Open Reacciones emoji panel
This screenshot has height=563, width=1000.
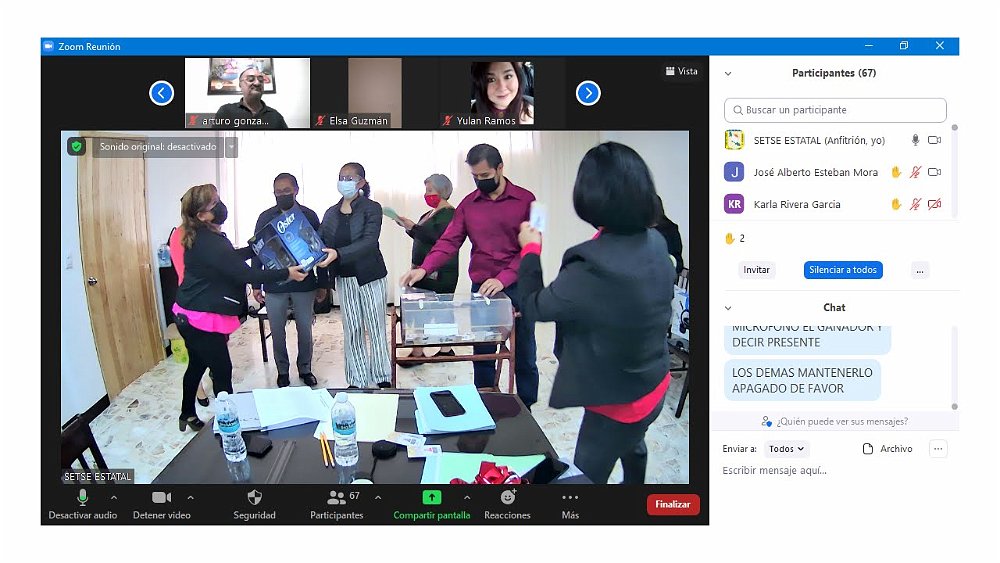pyautogui.click(x=507, y=498)
